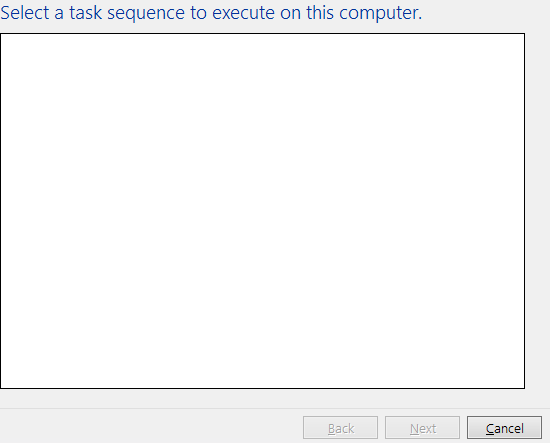
Task: Focus the white task sequence selection box
Action: click(x=262, y=211)
